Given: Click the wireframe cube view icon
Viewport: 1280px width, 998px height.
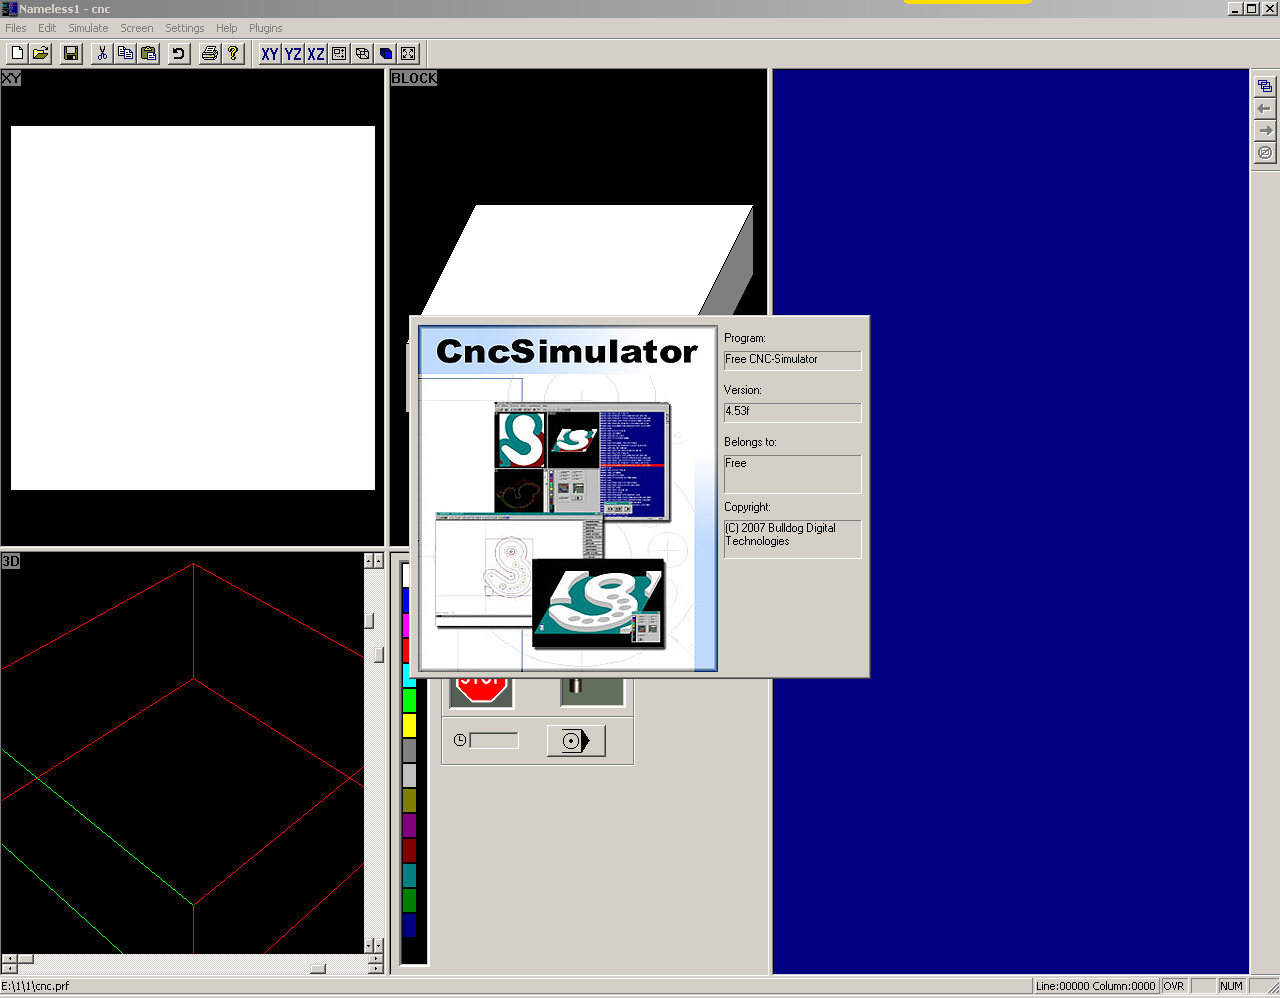Looking at the screenshot, I should point(363,54).
